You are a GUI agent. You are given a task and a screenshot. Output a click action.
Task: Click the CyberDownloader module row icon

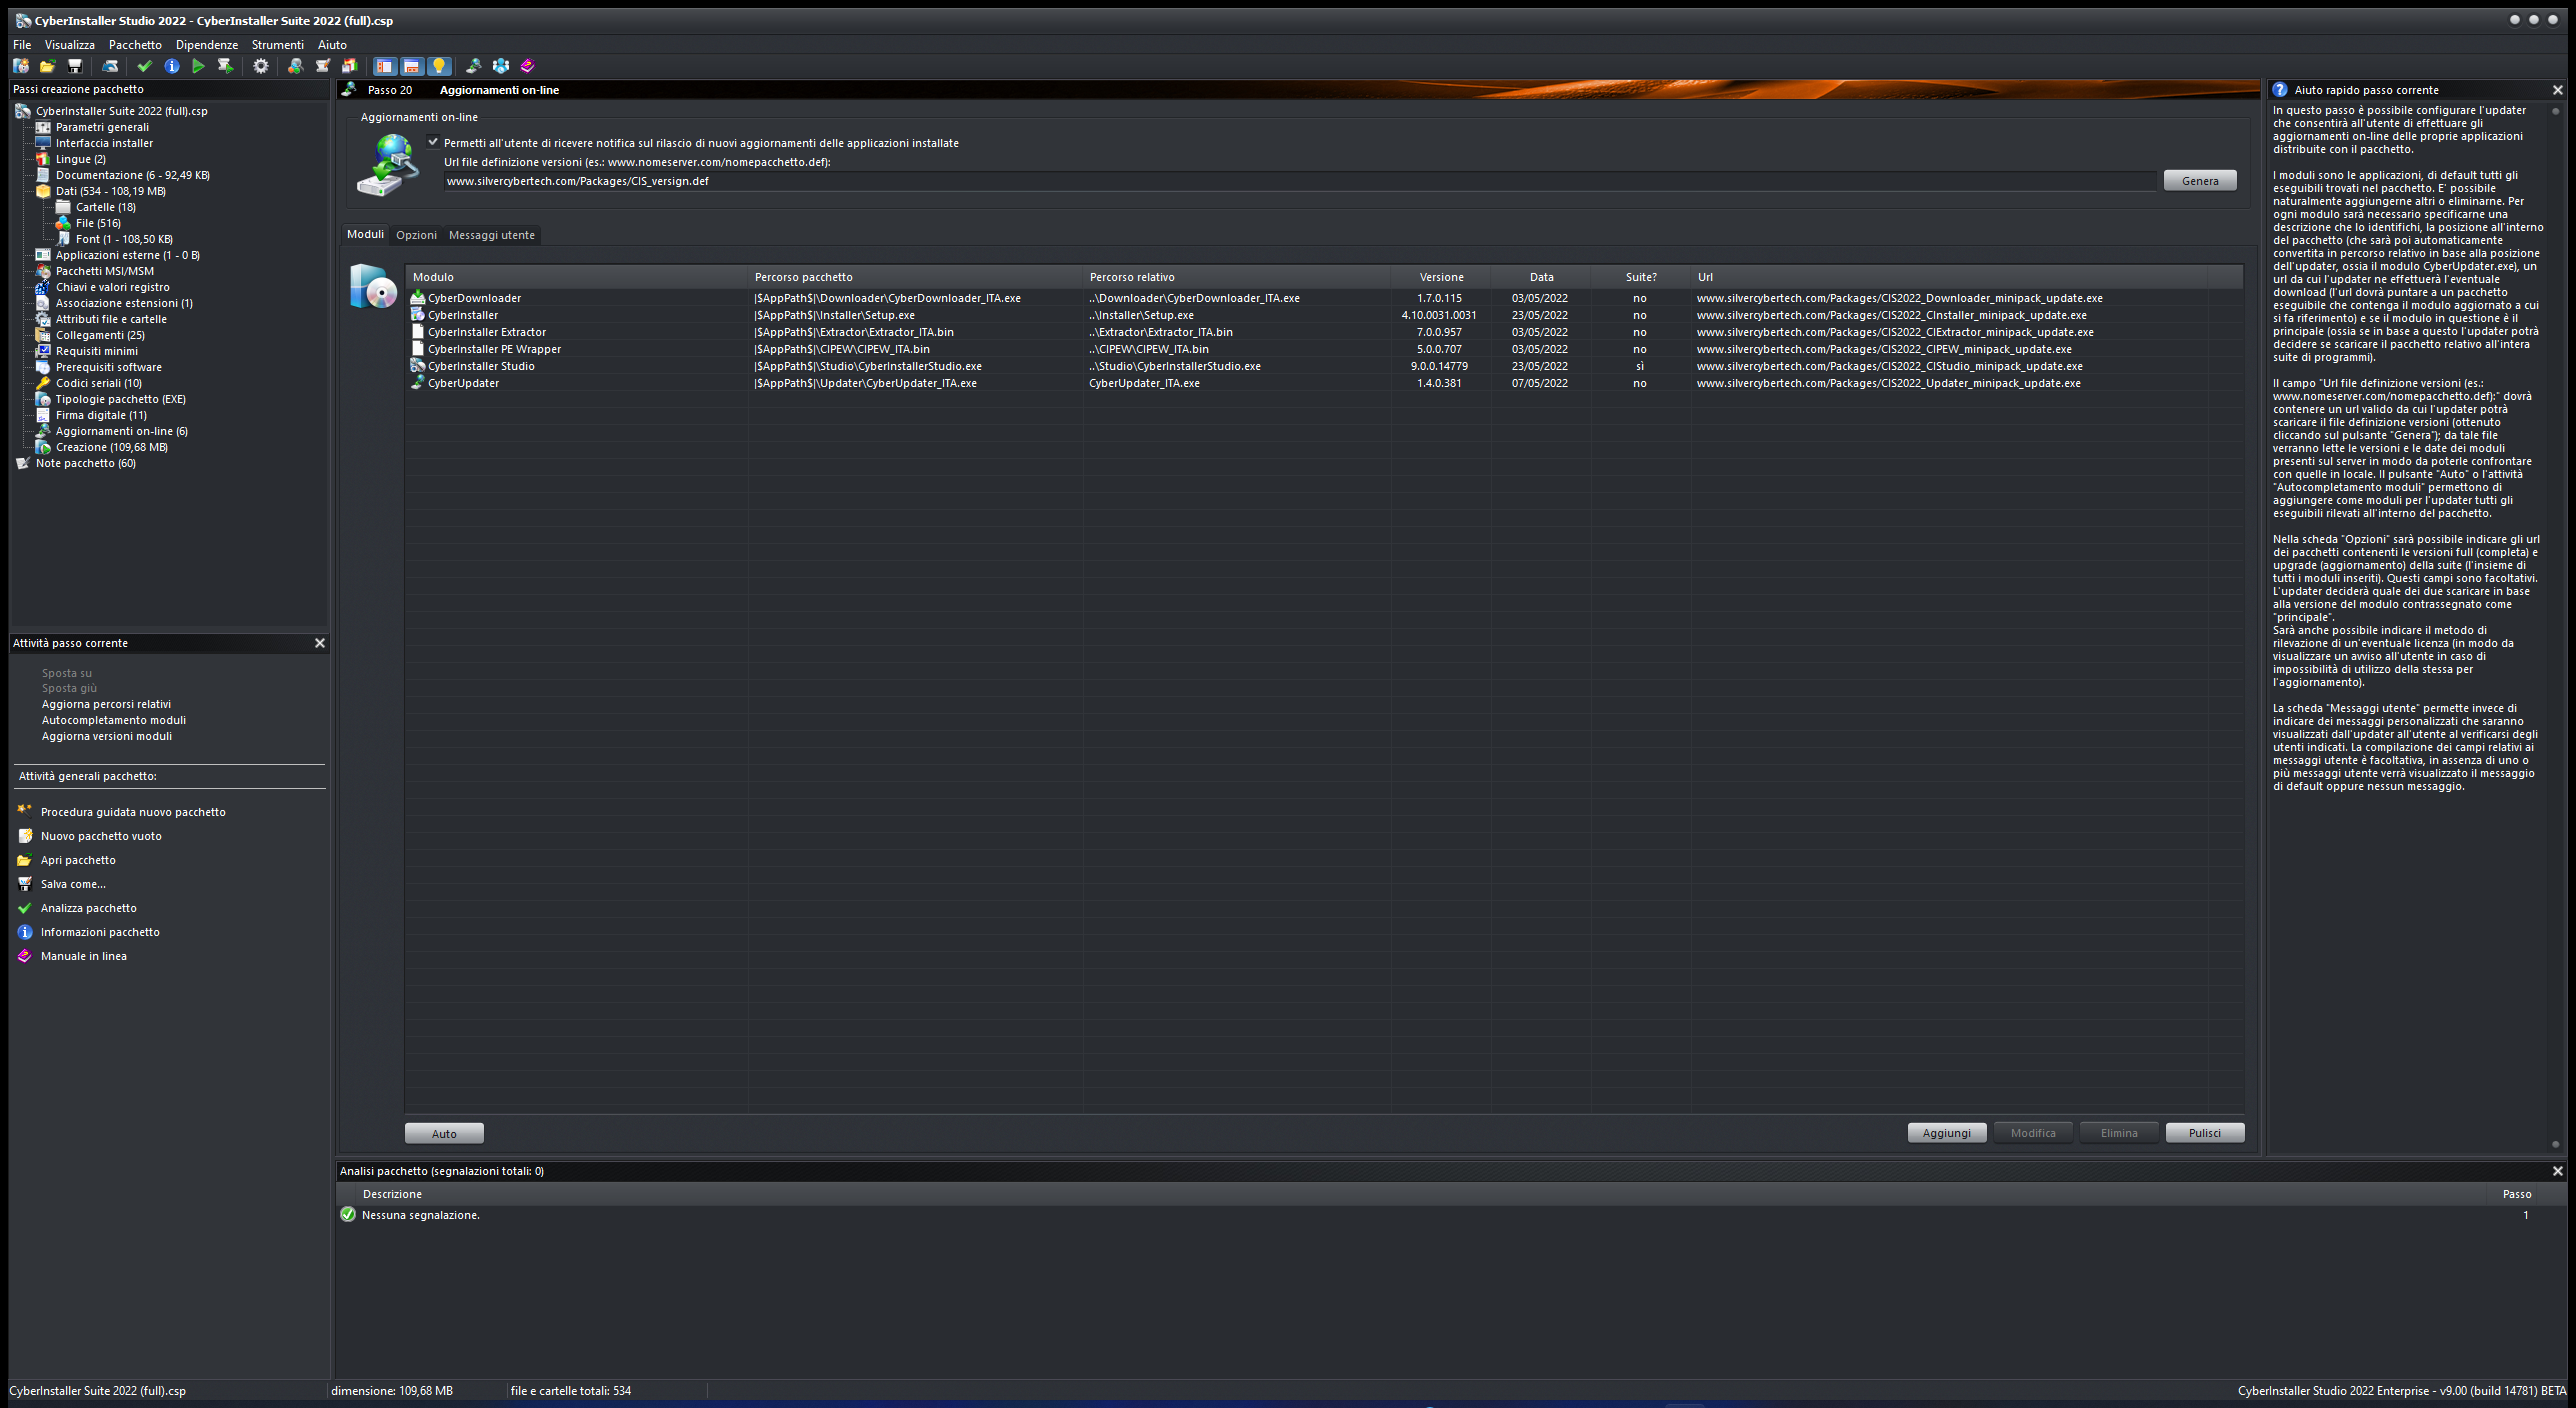418,298
